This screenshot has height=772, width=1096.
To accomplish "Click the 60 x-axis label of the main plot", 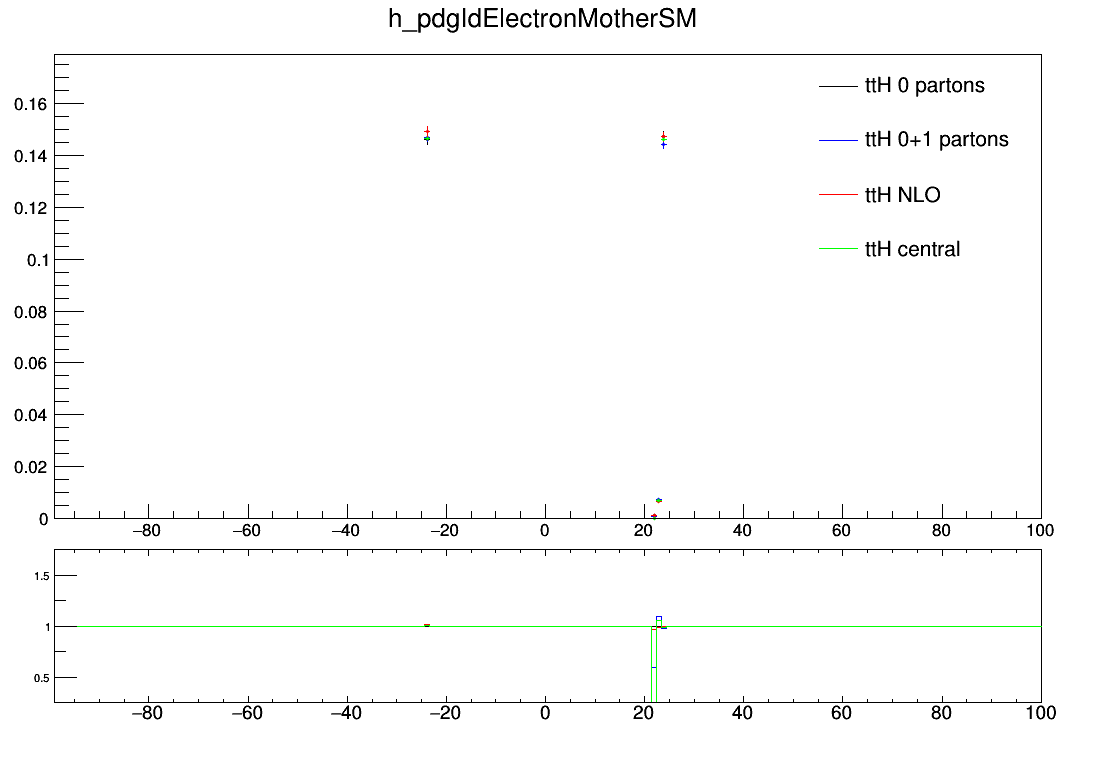I will (x=842, y=531).
